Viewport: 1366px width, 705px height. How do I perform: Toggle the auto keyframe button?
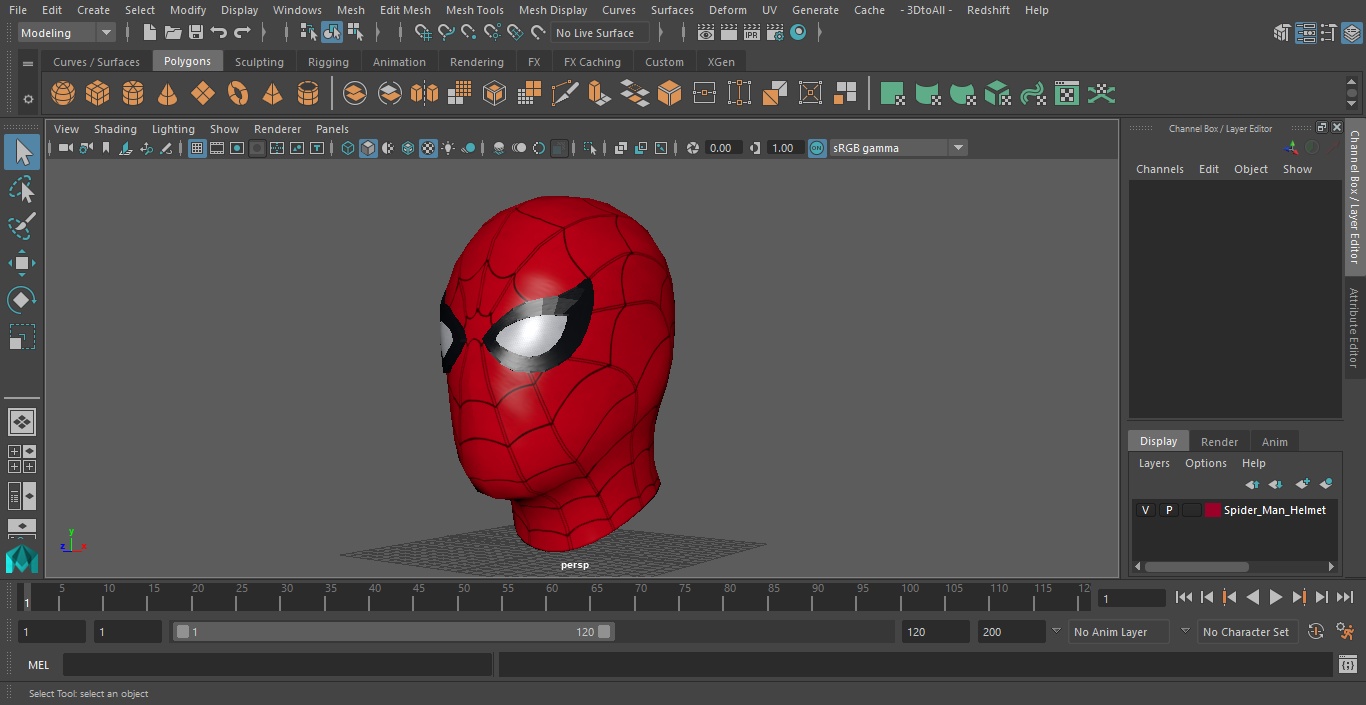[x=1316, y=632]
